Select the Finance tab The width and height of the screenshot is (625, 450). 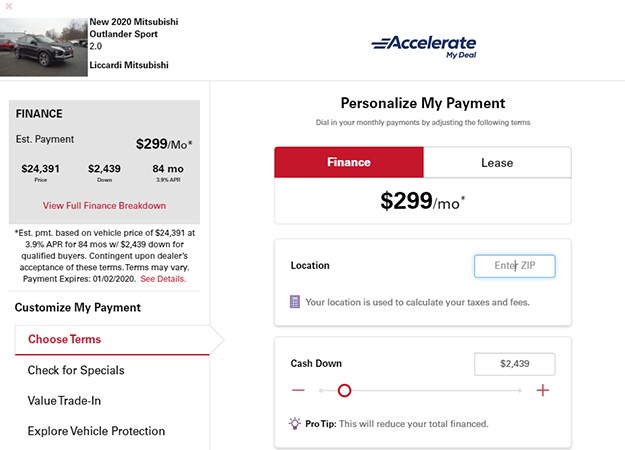point(349,162)
